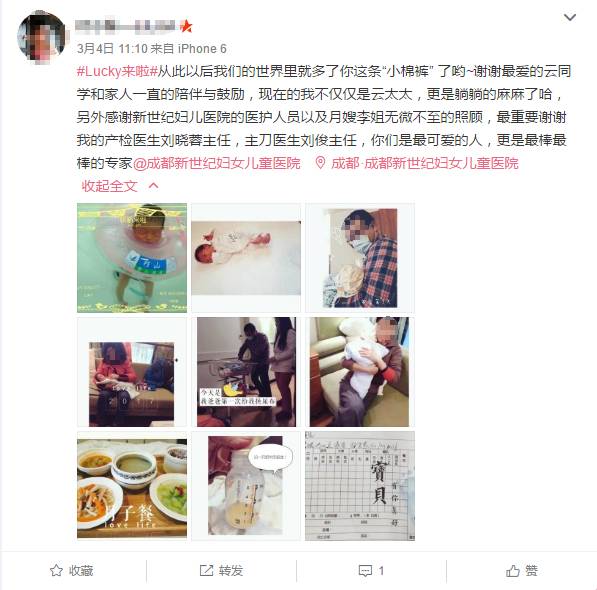Screen dimensions: 597x590
Task: Open the baby swimming ring photo thumbnail
Action: [x=132, y=258]
